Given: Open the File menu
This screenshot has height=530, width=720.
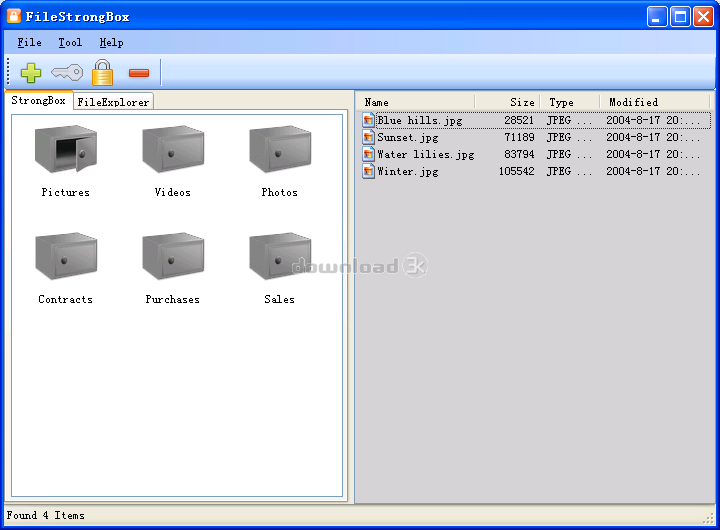Looking at the screenshot, I should click(x=29, y=43).
